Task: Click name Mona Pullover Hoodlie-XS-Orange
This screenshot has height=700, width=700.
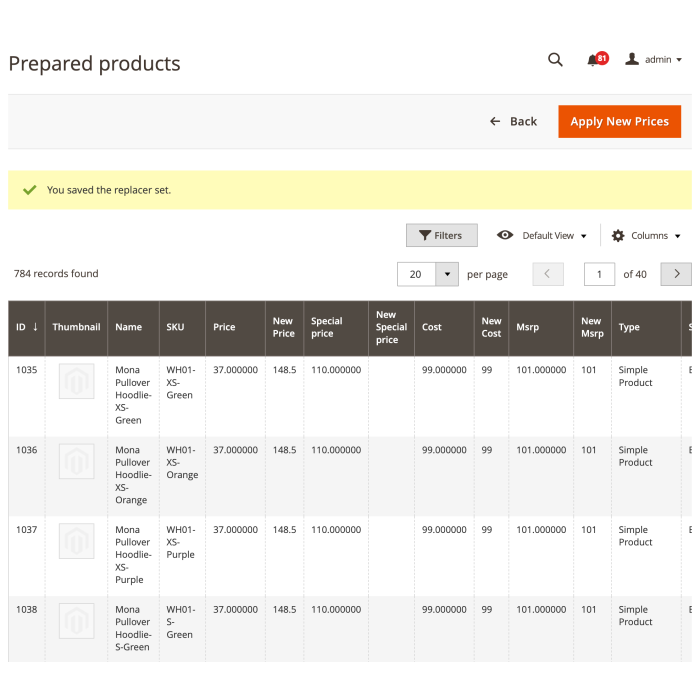Action: [x=133, y=475]
